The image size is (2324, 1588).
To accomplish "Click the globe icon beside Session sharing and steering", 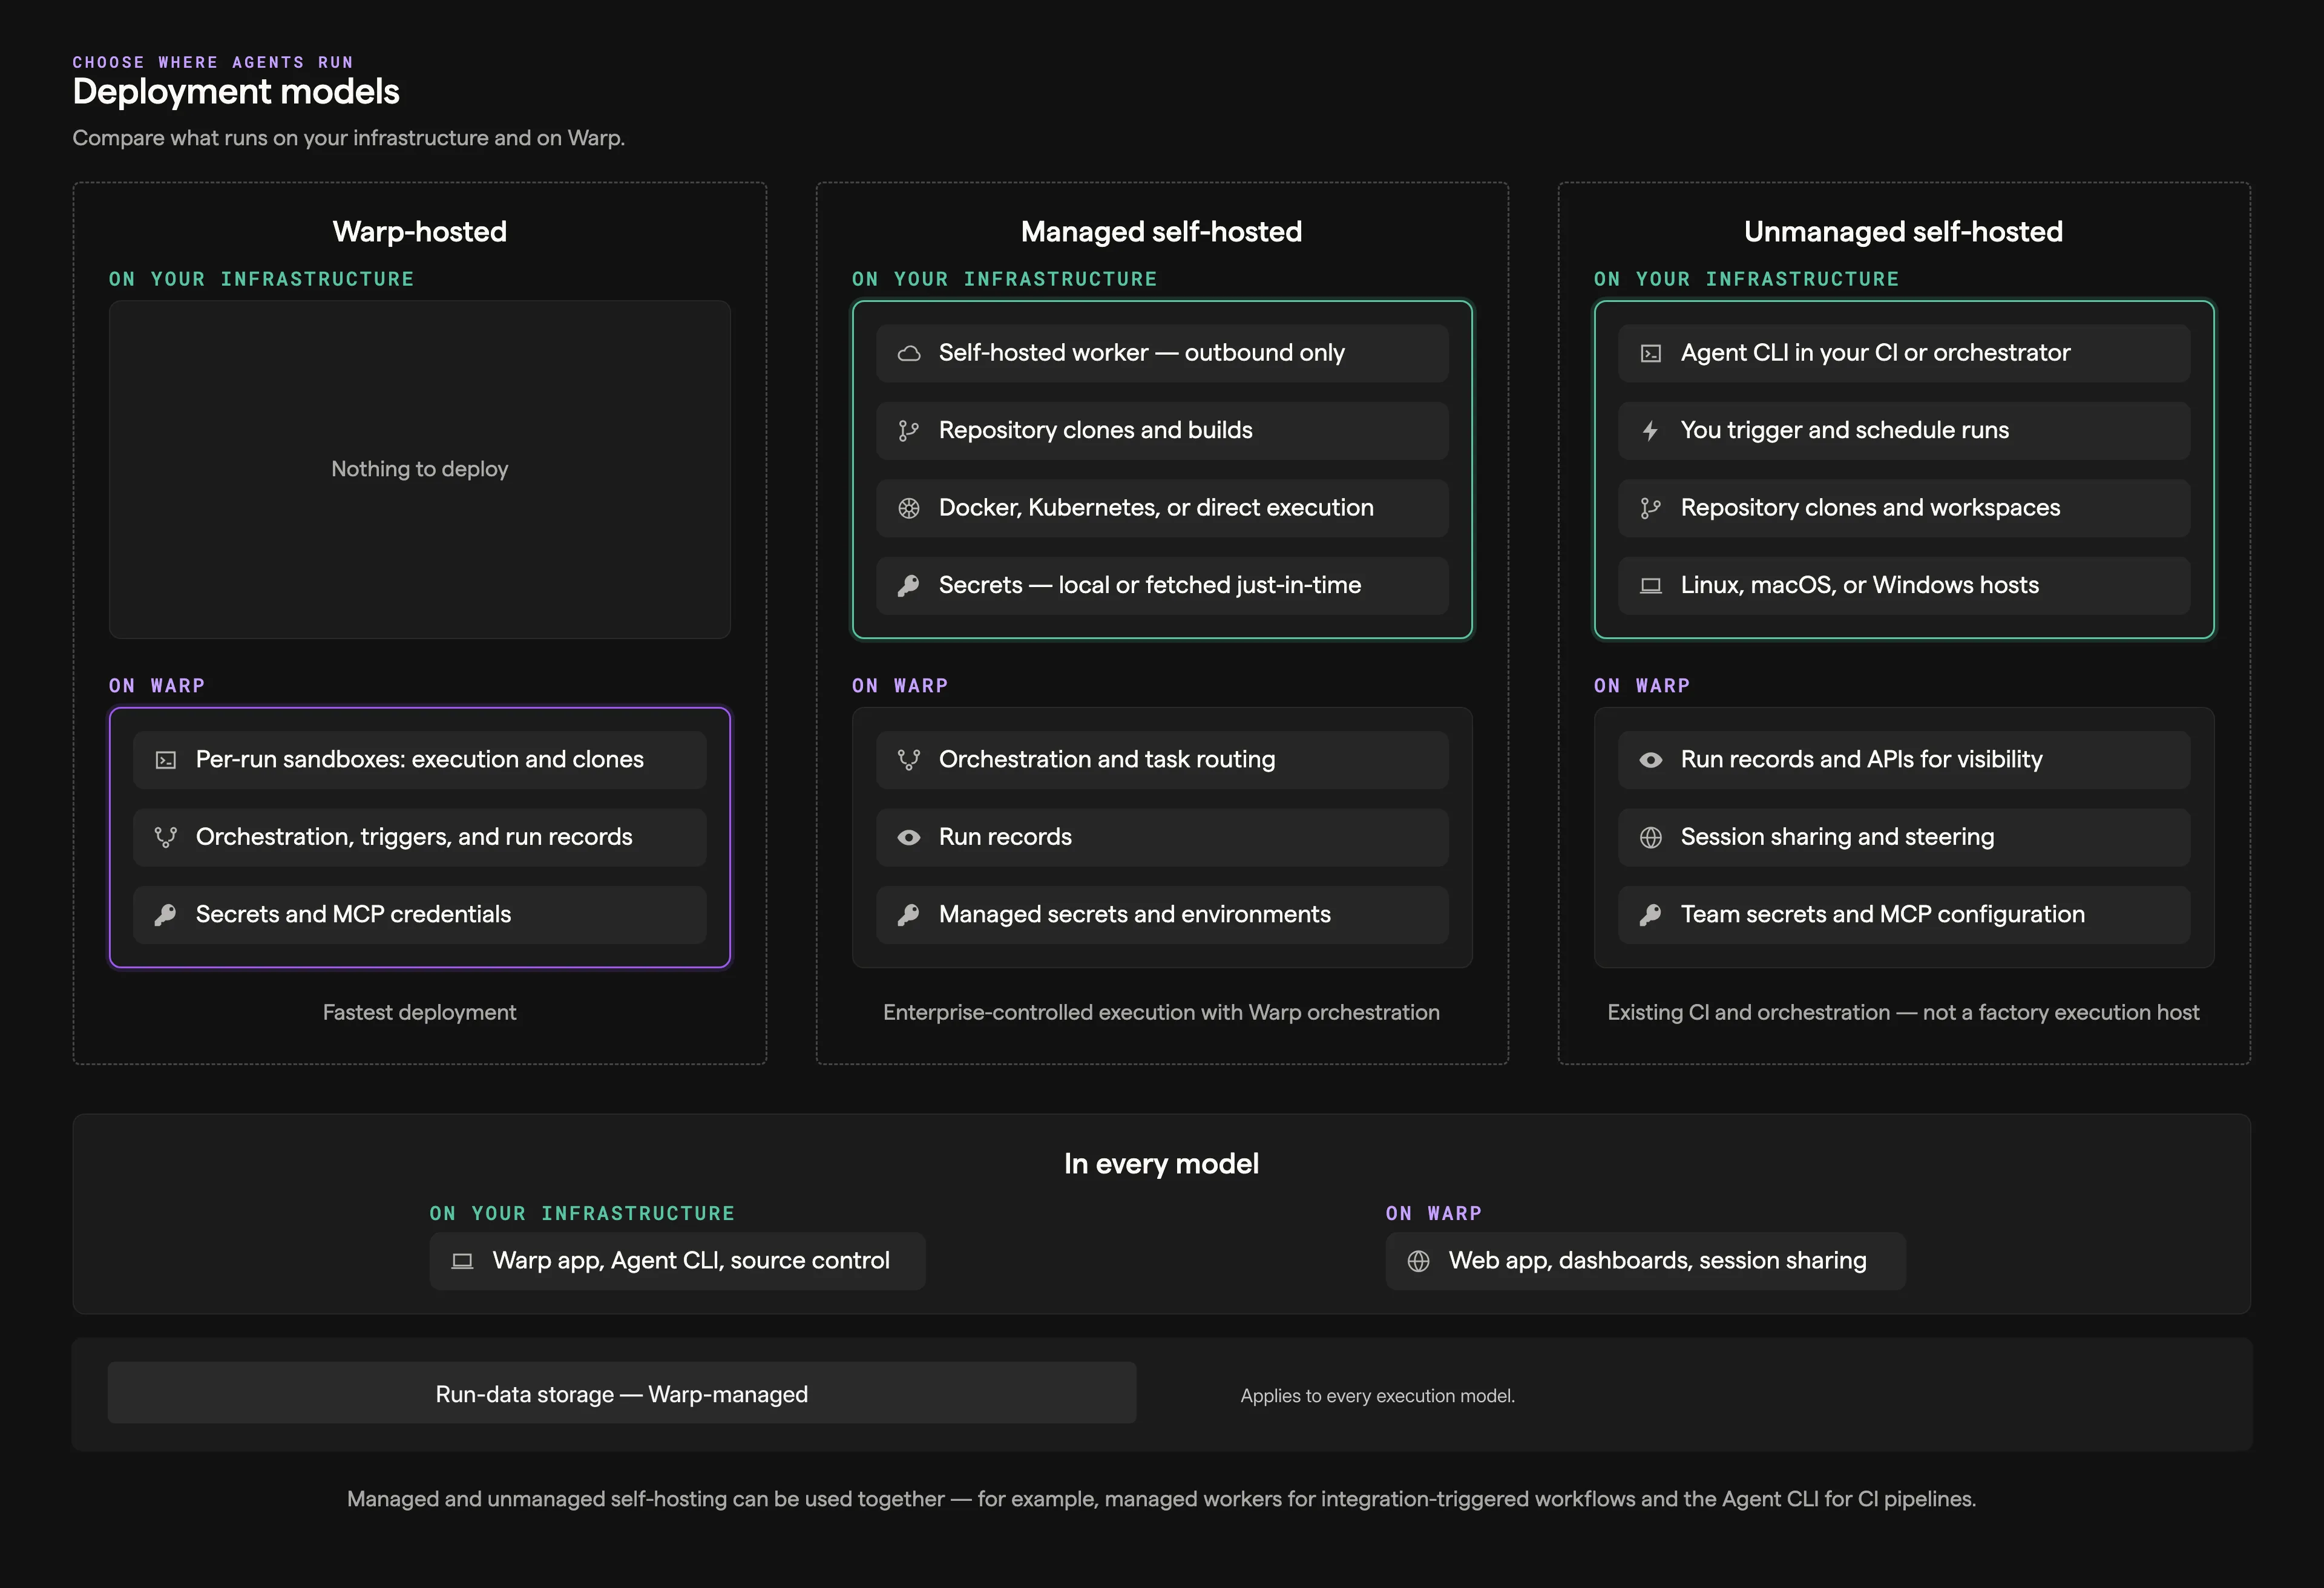I will (1650, 837).
